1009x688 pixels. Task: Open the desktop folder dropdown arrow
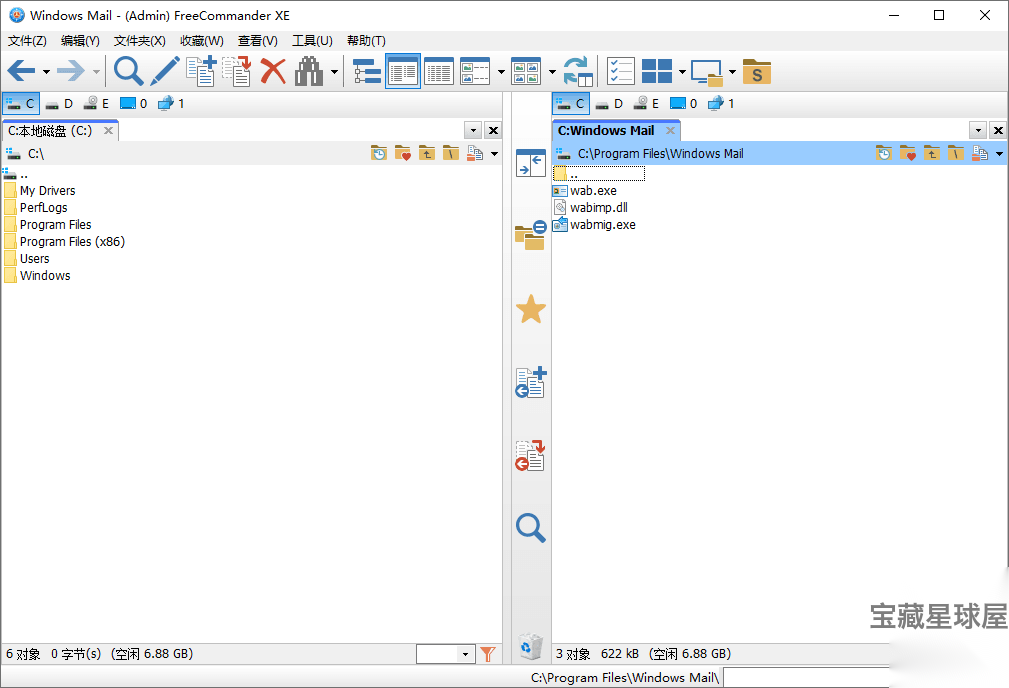732,71
